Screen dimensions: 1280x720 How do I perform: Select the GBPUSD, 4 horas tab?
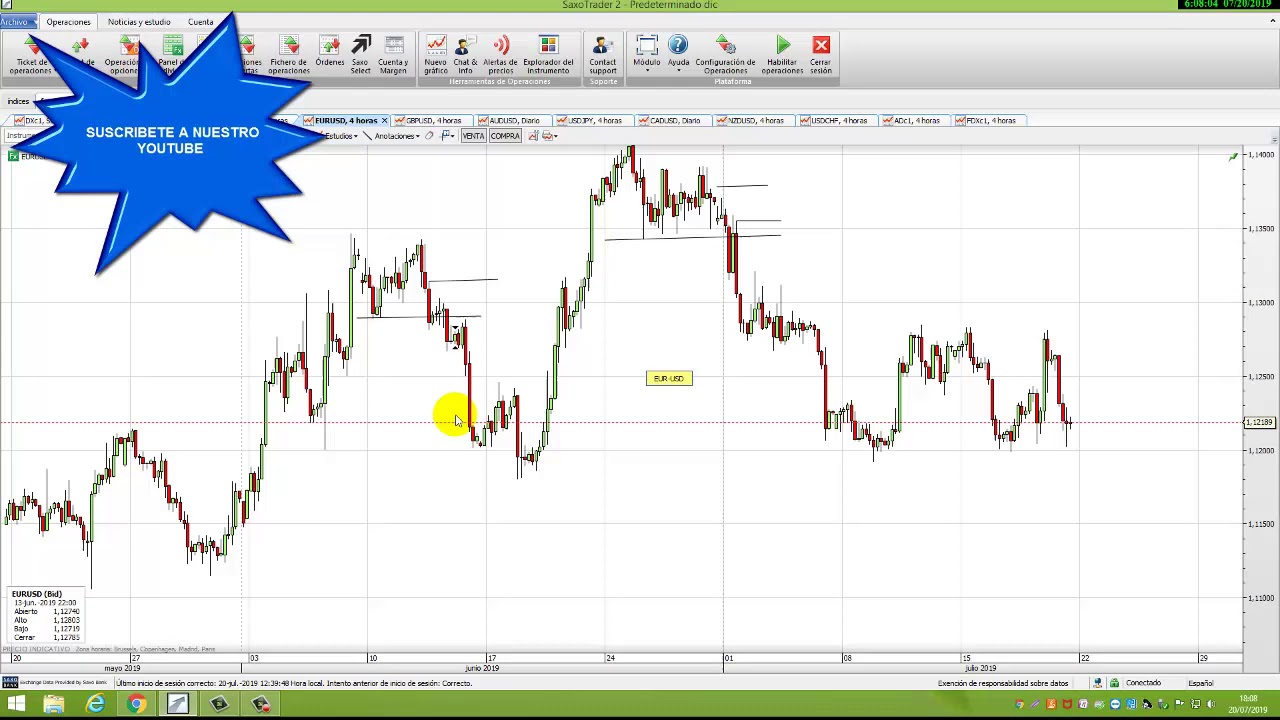tap(433, 120)
